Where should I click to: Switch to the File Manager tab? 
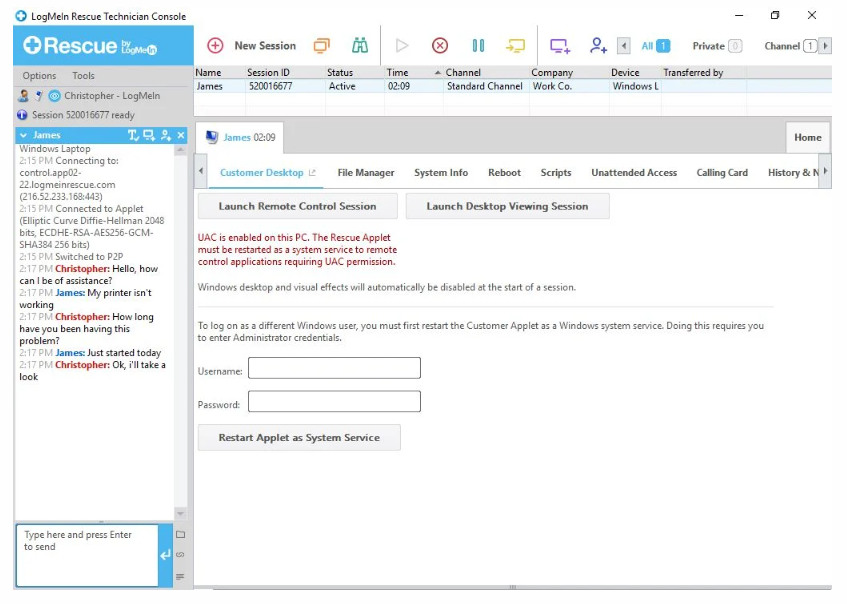366,173
